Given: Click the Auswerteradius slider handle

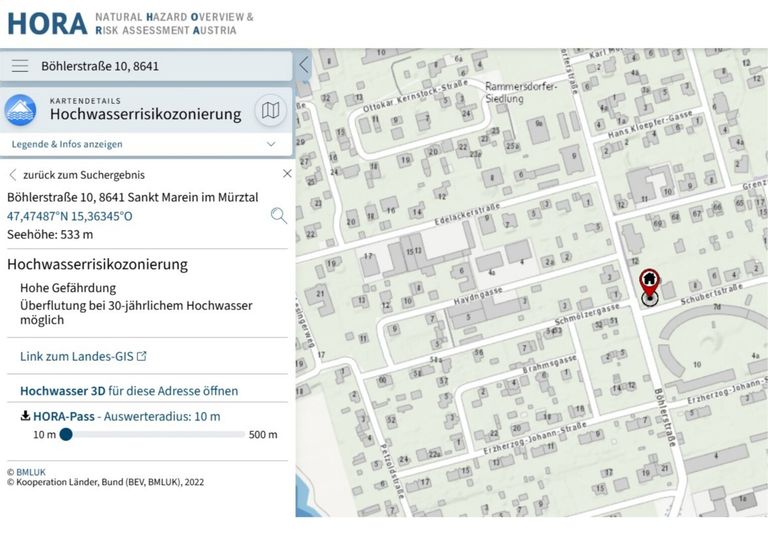Looking at the screenshot, I should point(66,434).
